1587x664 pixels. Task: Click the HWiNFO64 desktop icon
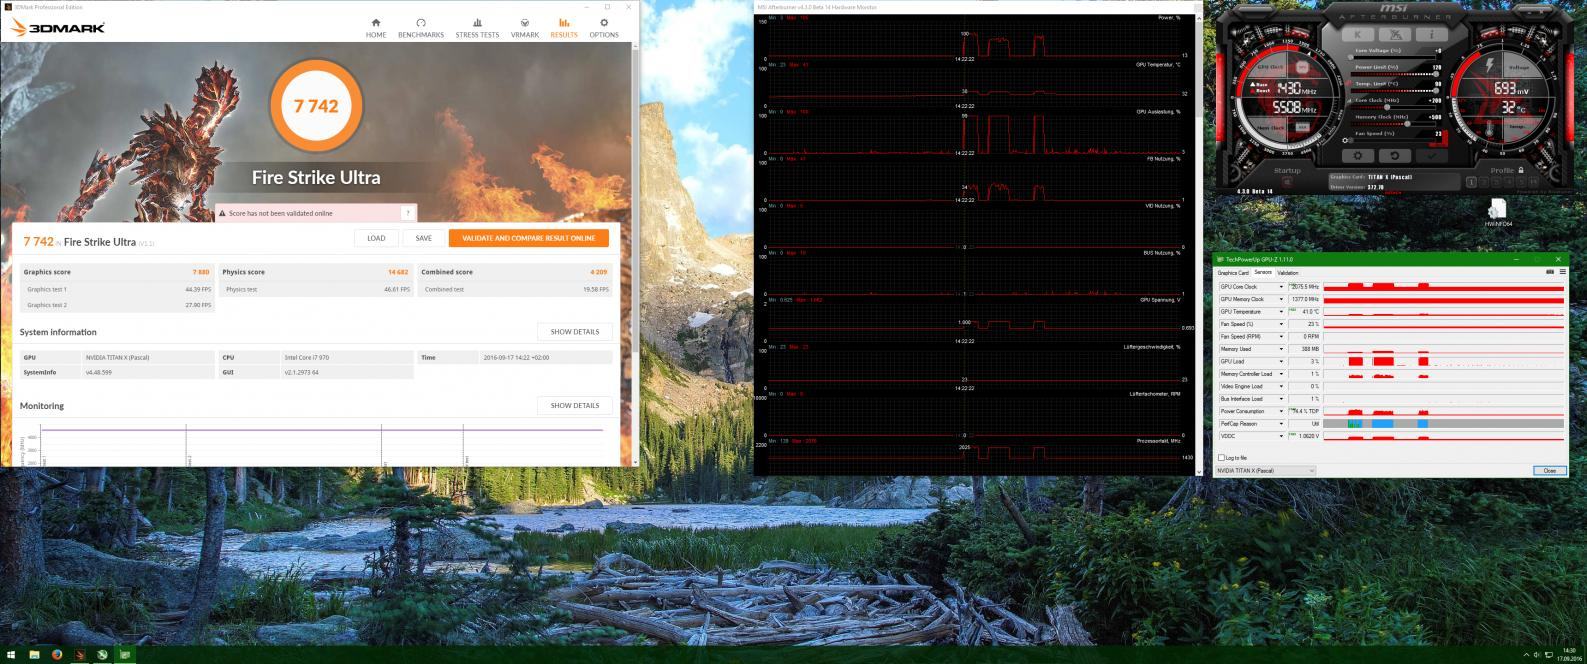(x=1498, y=212)
